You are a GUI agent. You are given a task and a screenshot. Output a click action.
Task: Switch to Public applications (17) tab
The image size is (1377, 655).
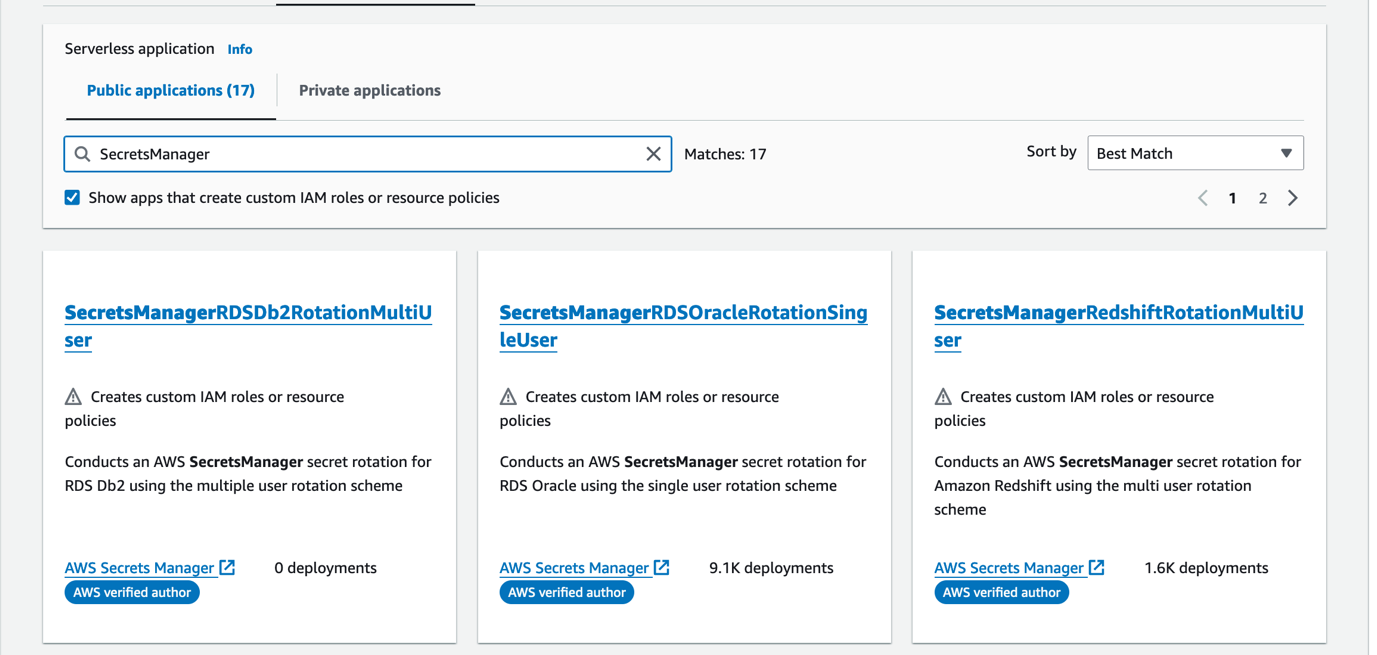(x=171, y=90)
